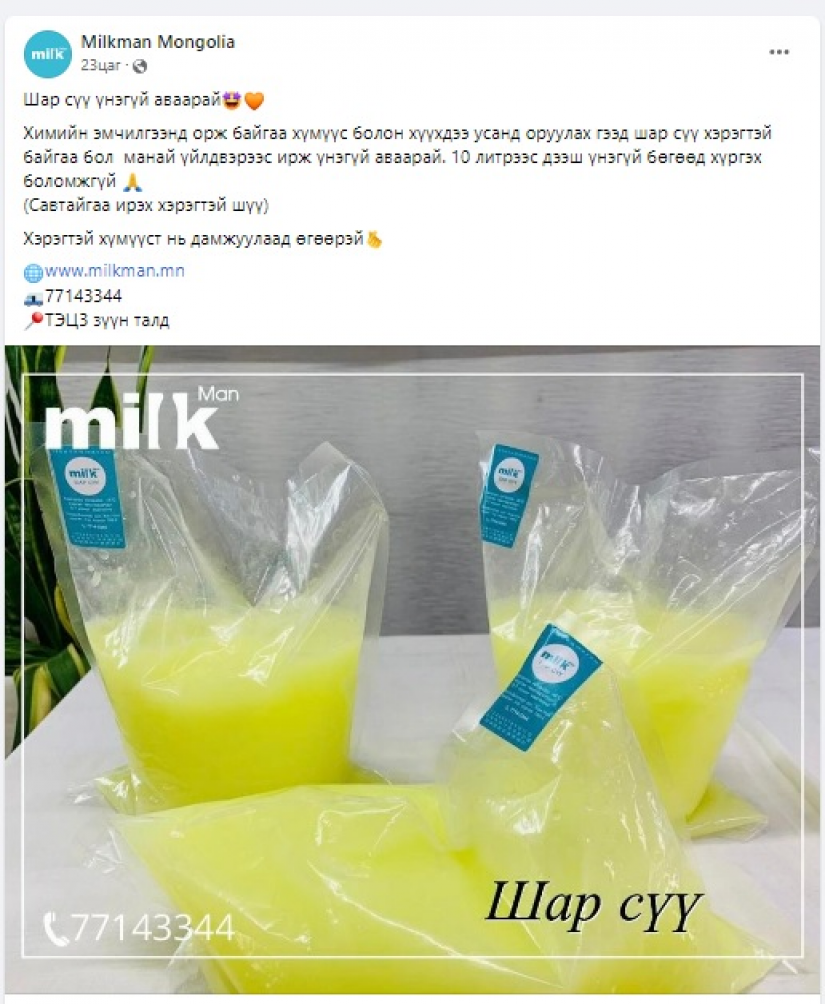Open the 23цаг post timestamp
The width and height of the screenshot is (825, 1004).
point(101,66)
